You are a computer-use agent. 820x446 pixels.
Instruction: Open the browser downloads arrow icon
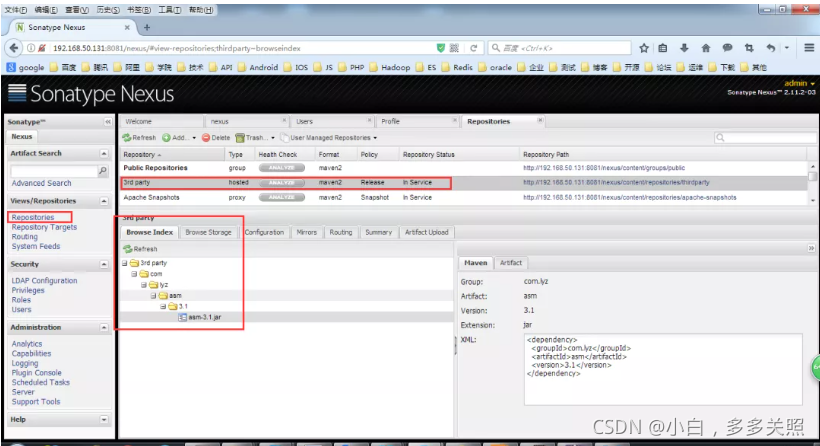[684, 48]
